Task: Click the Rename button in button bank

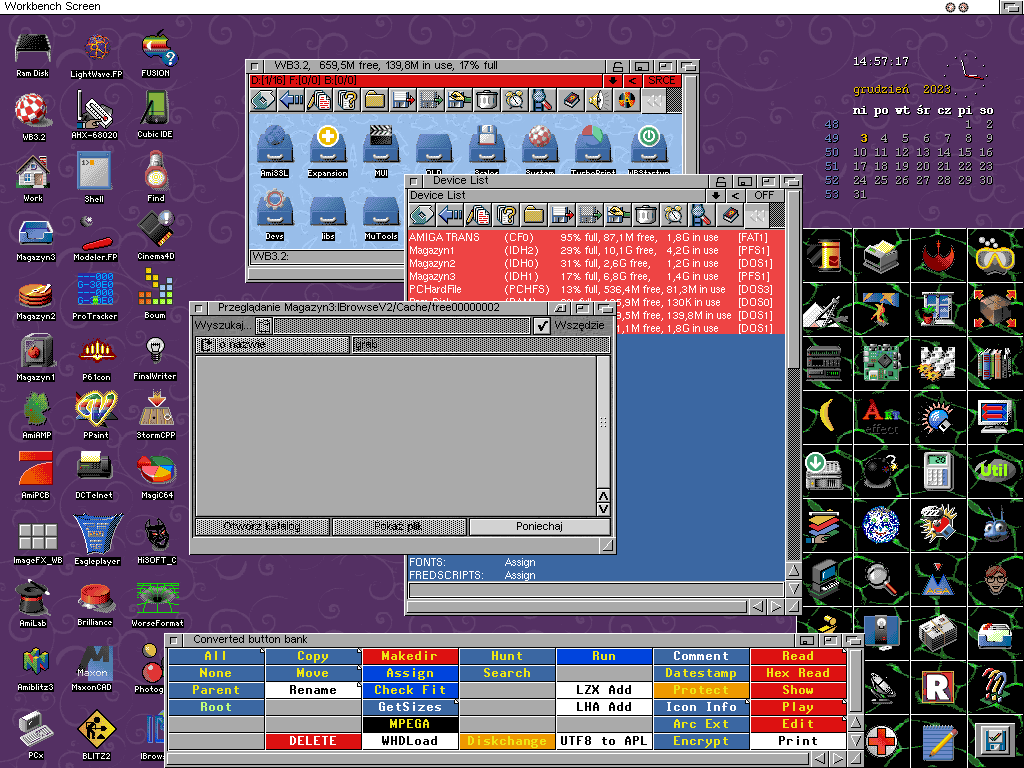Action: 313,690
